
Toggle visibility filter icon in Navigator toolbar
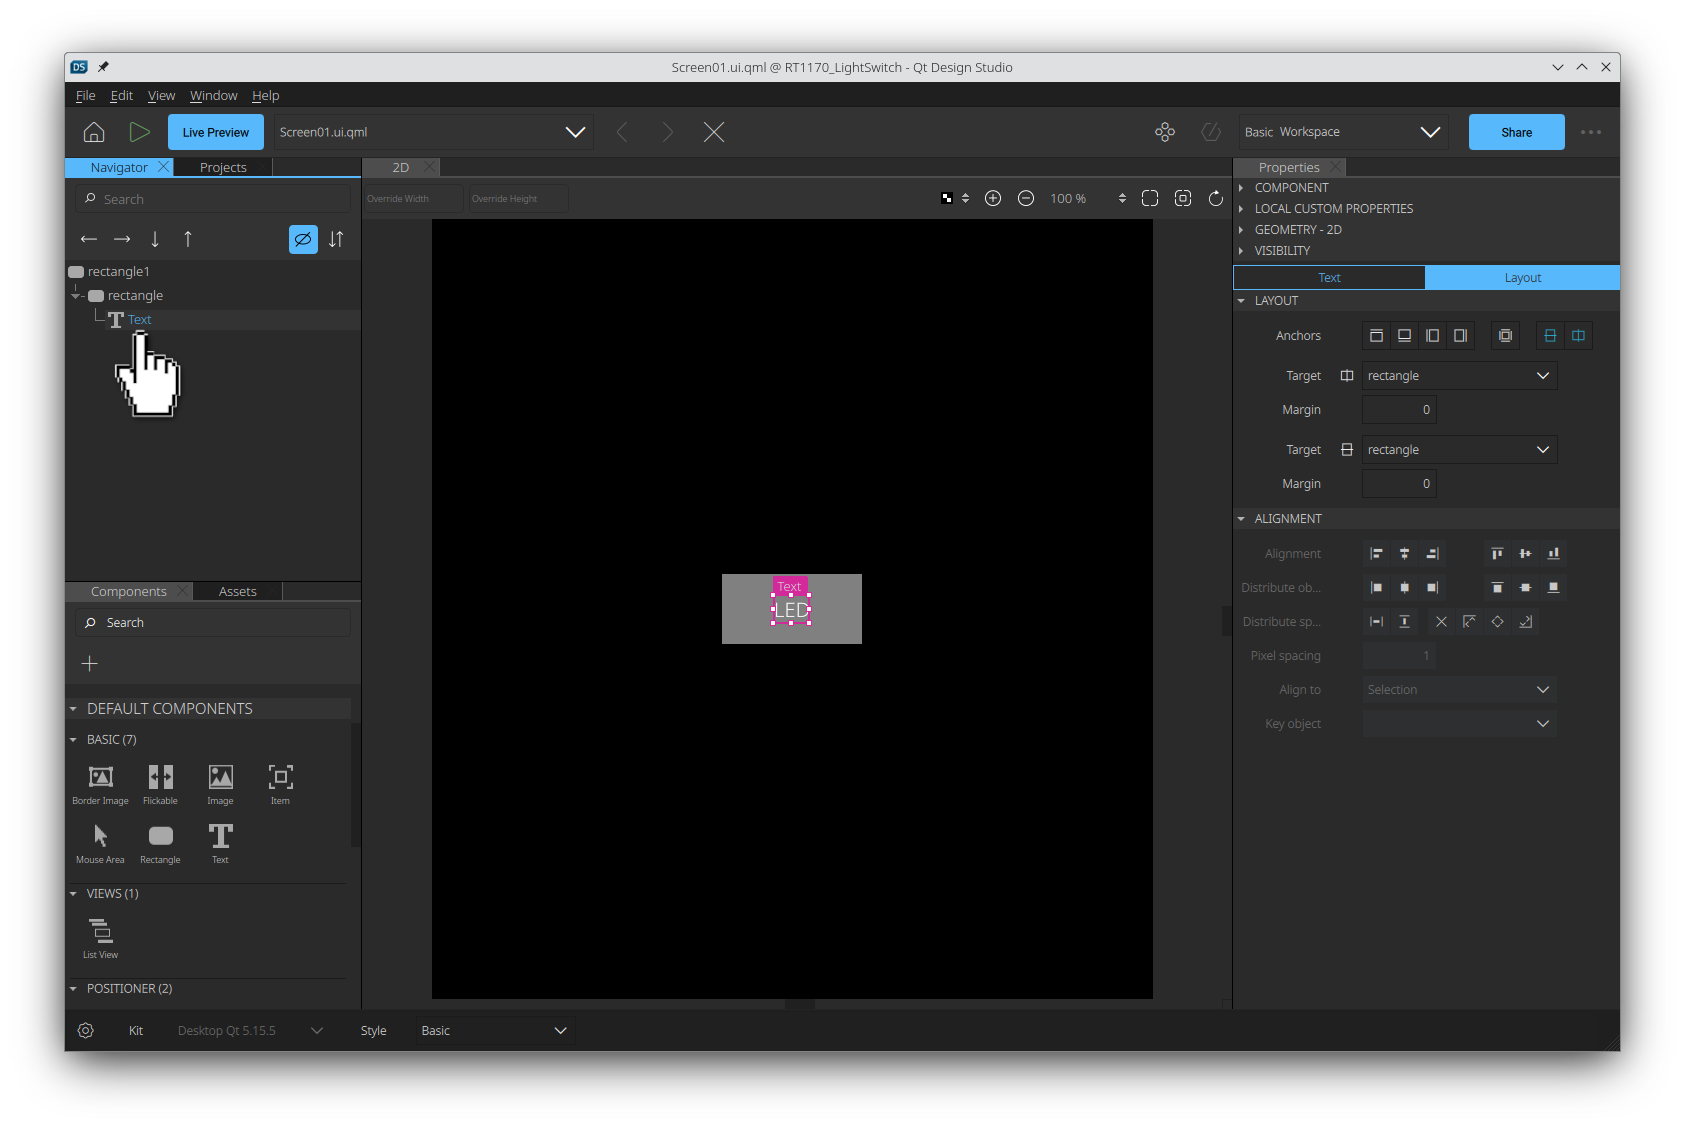303,239
